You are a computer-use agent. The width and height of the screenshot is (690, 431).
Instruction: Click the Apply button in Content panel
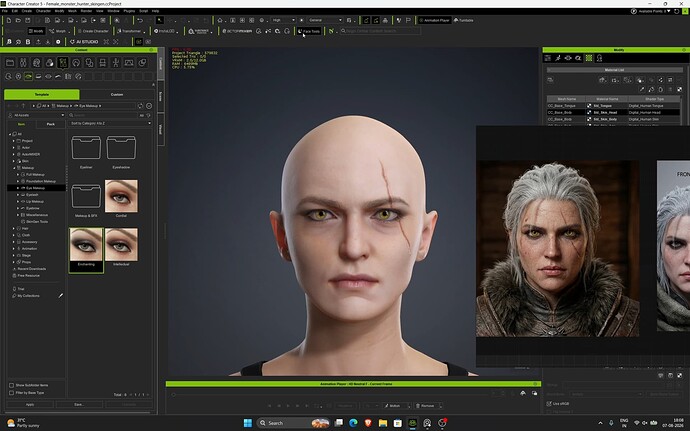(30, 404)
